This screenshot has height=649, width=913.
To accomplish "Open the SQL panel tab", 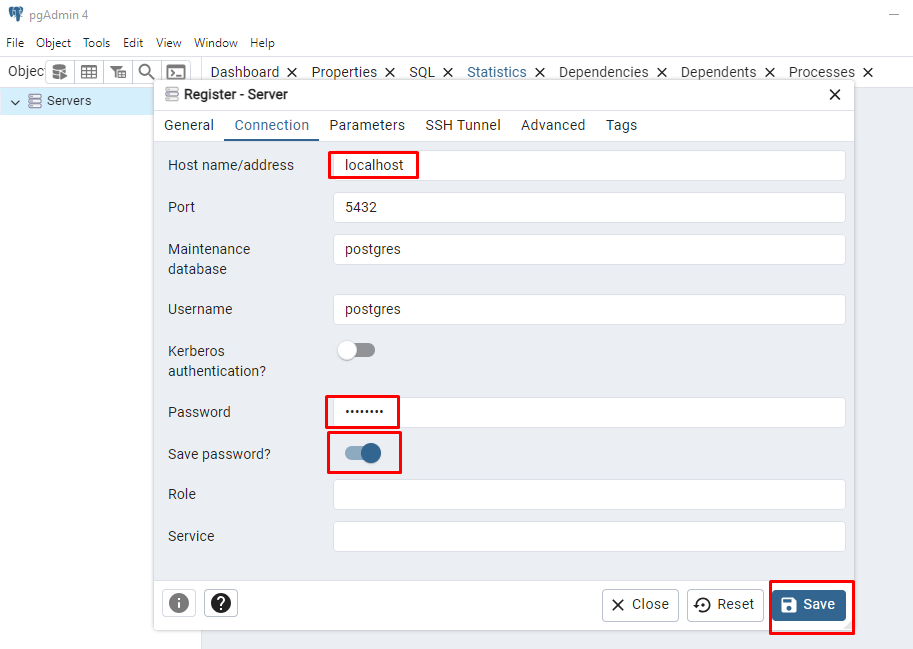I will pyautogui.click(x=422, y=72).
